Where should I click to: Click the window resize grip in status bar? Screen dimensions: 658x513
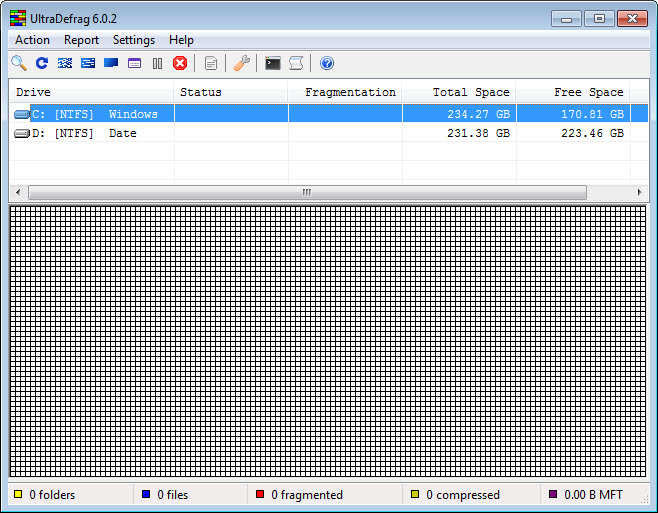[x=645, y=499]
